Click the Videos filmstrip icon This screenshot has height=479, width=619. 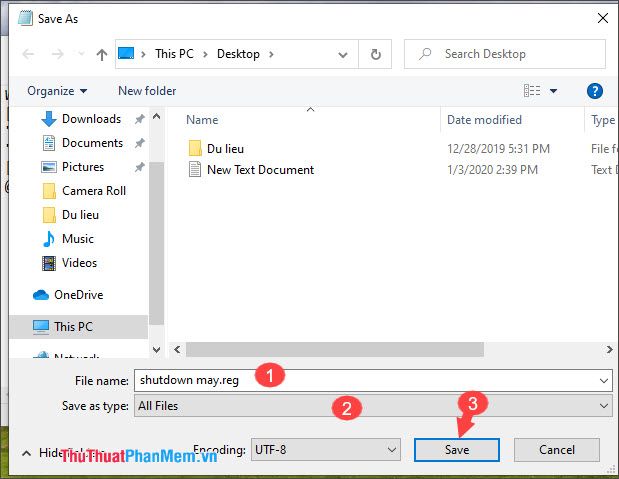[49, 263]
